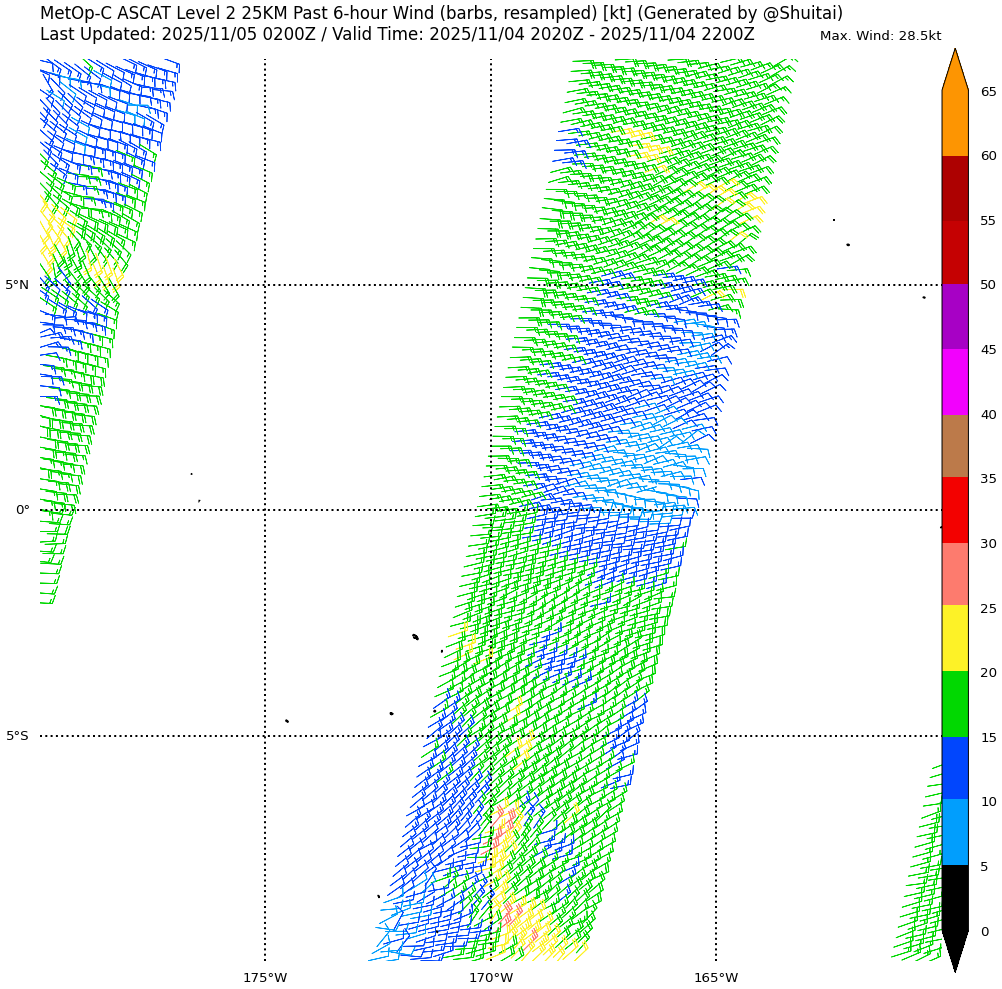This screenshot has width=1002, height=989.
Task: Click the green 15-20 kt colorbar segment
Action: coord(955,704)
